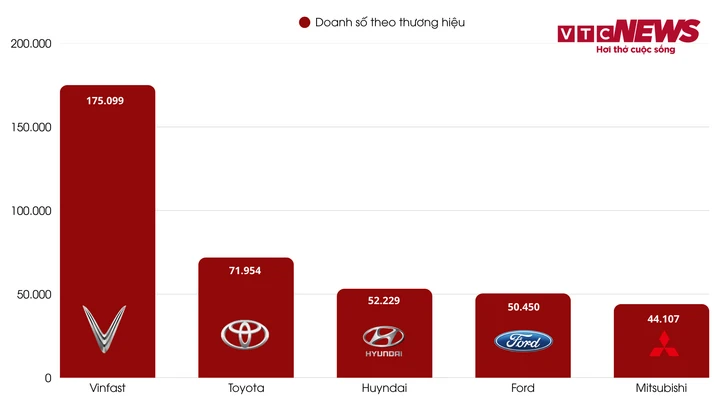Click the Mitsubishi axis label
720x405 pixels.
[661, 388]
